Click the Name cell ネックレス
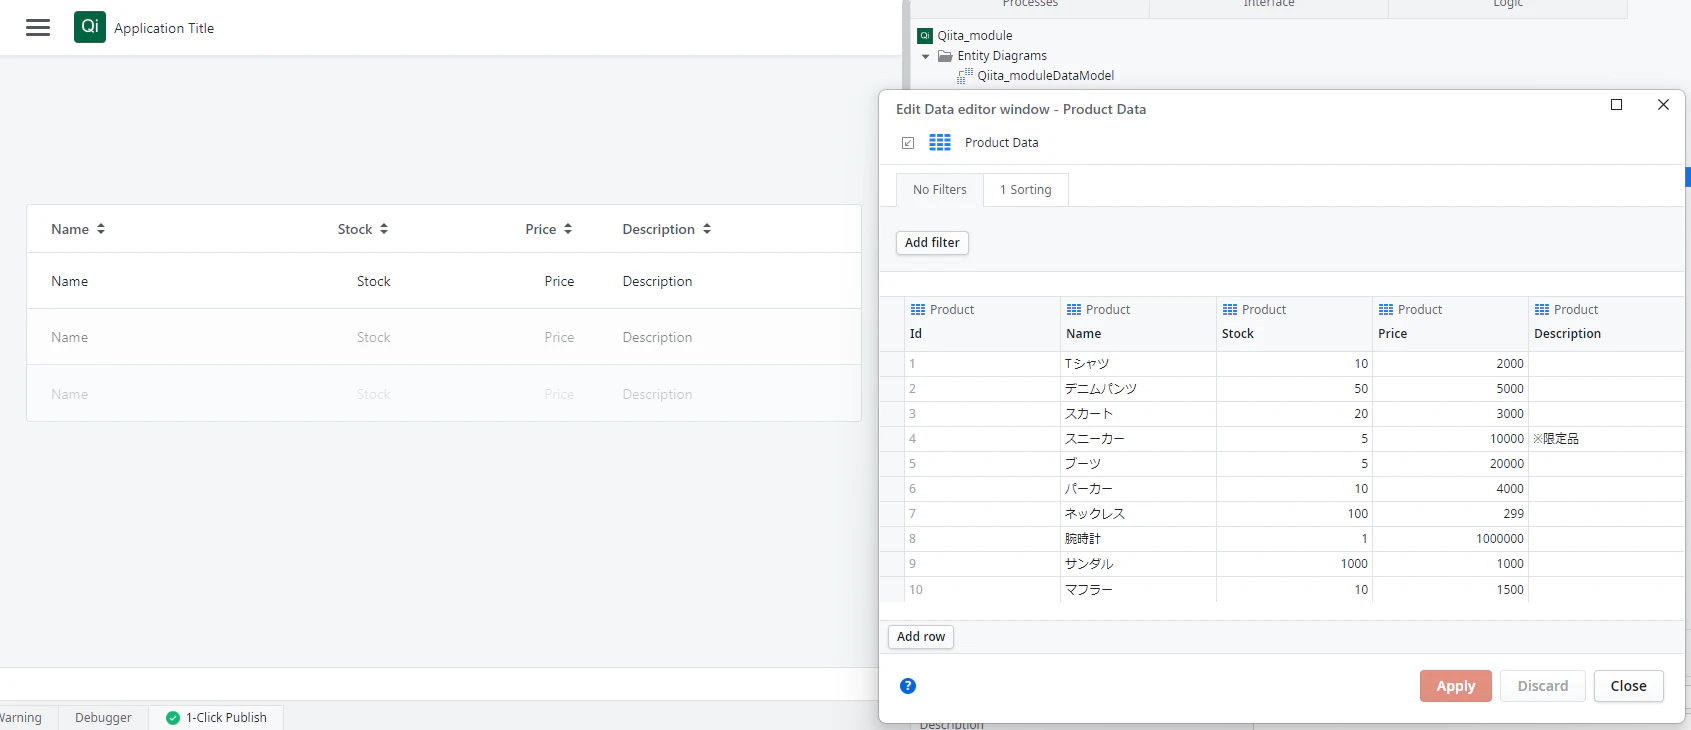Image resolution: width=1691 pixels, height=730 pixels. 1138,514
